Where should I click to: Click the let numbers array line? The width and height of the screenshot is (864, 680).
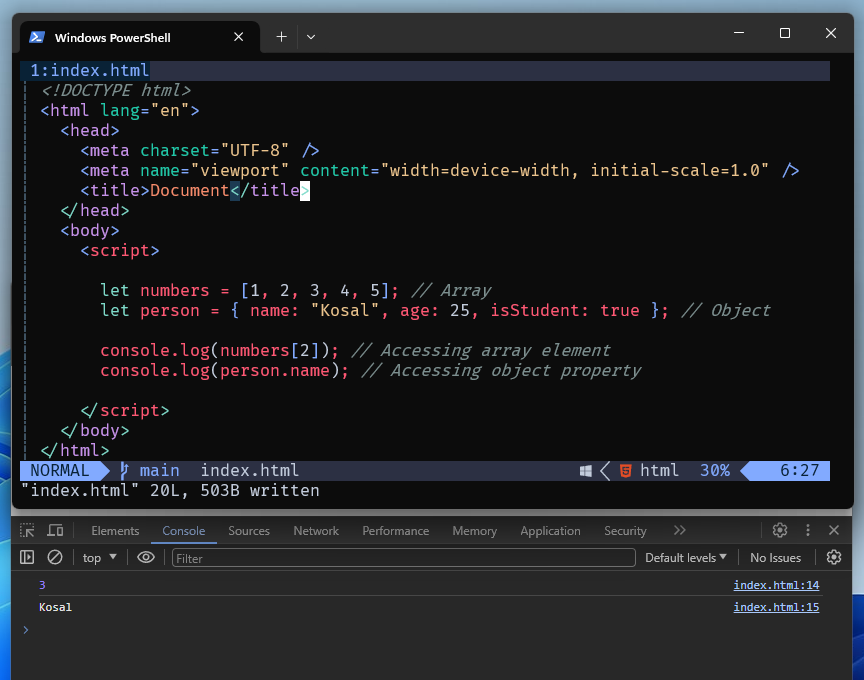[x=295, y=290]
